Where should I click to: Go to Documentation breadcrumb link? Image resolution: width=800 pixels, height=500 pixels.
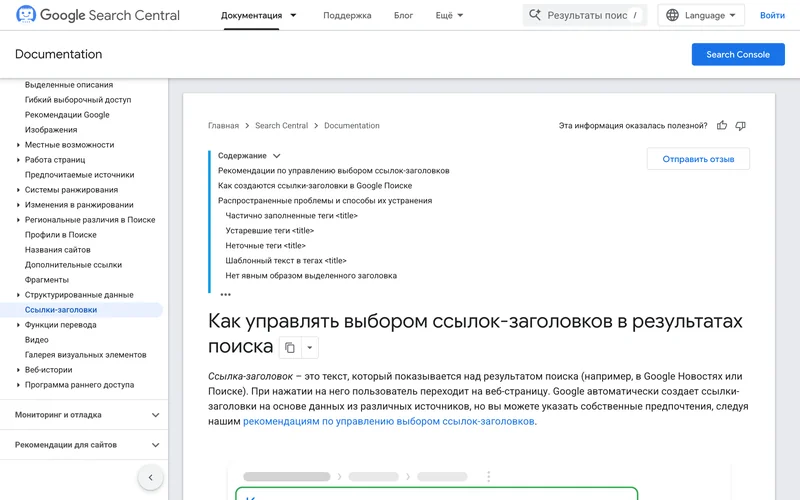click(352, 126)
